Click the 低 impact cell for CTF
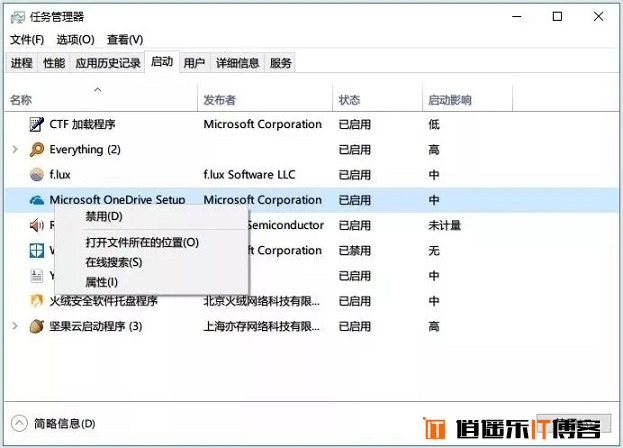This screenshot has width=623, height=448. coord(434,124)
